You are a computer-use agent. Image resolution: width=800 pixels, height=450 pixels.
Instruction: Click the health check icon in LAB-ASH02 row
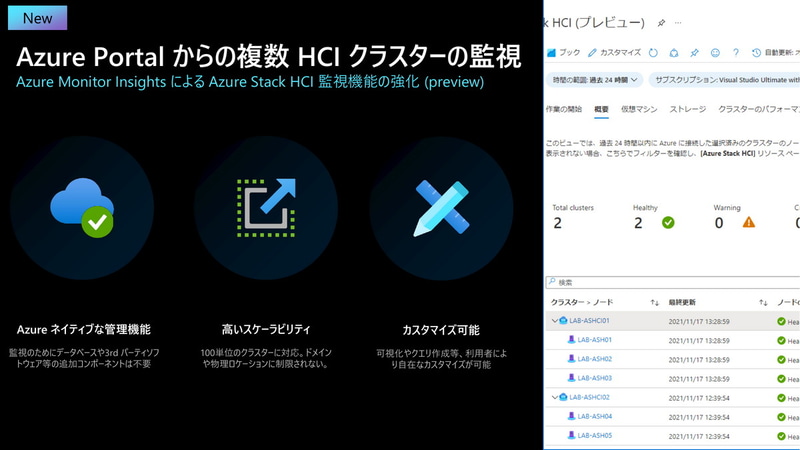(781, 360)
